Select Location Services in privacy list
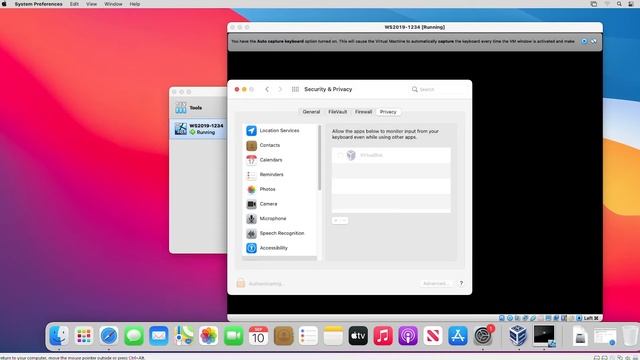The width and height of the screenshot is (640, 360). (x=280, y=131)
